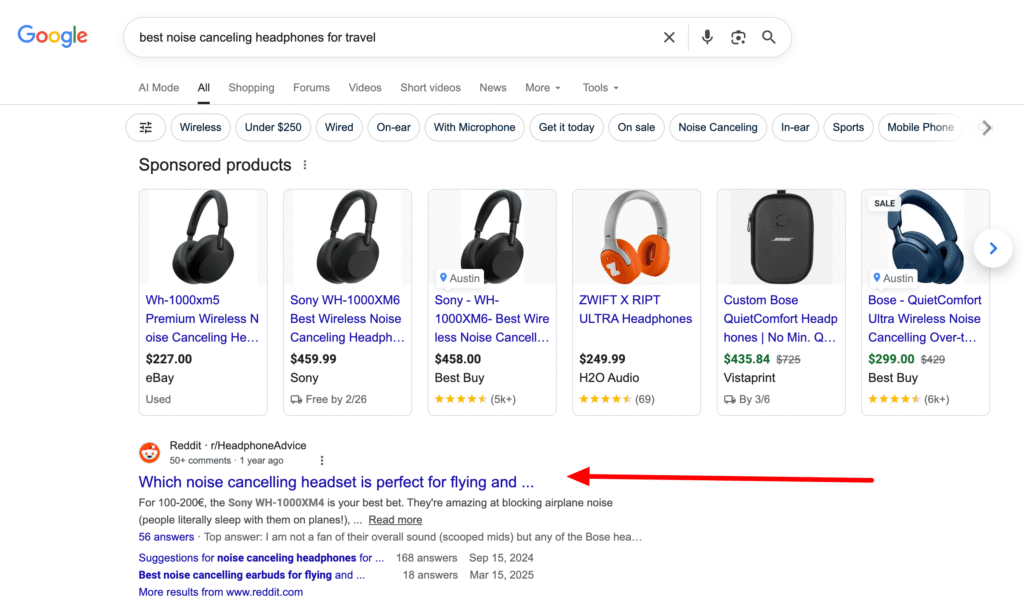Open the Reddit flying headset result title
The height and width of the screenshot is (614, 1024).
pyautogui.click(x=336, y=482)
